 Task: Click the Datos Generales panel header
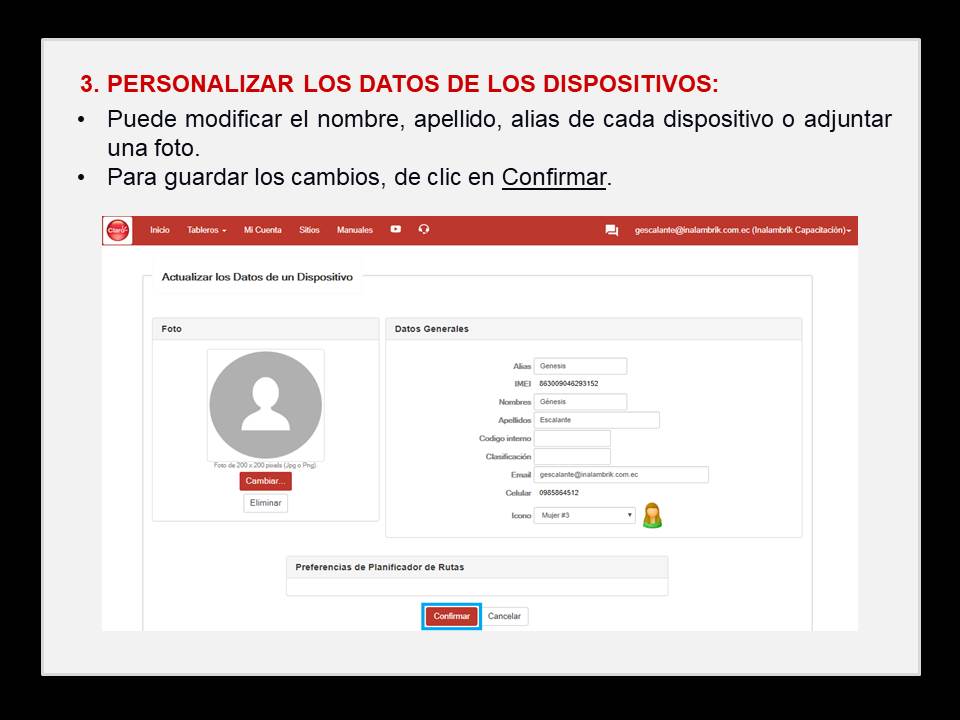pos(594,329)
